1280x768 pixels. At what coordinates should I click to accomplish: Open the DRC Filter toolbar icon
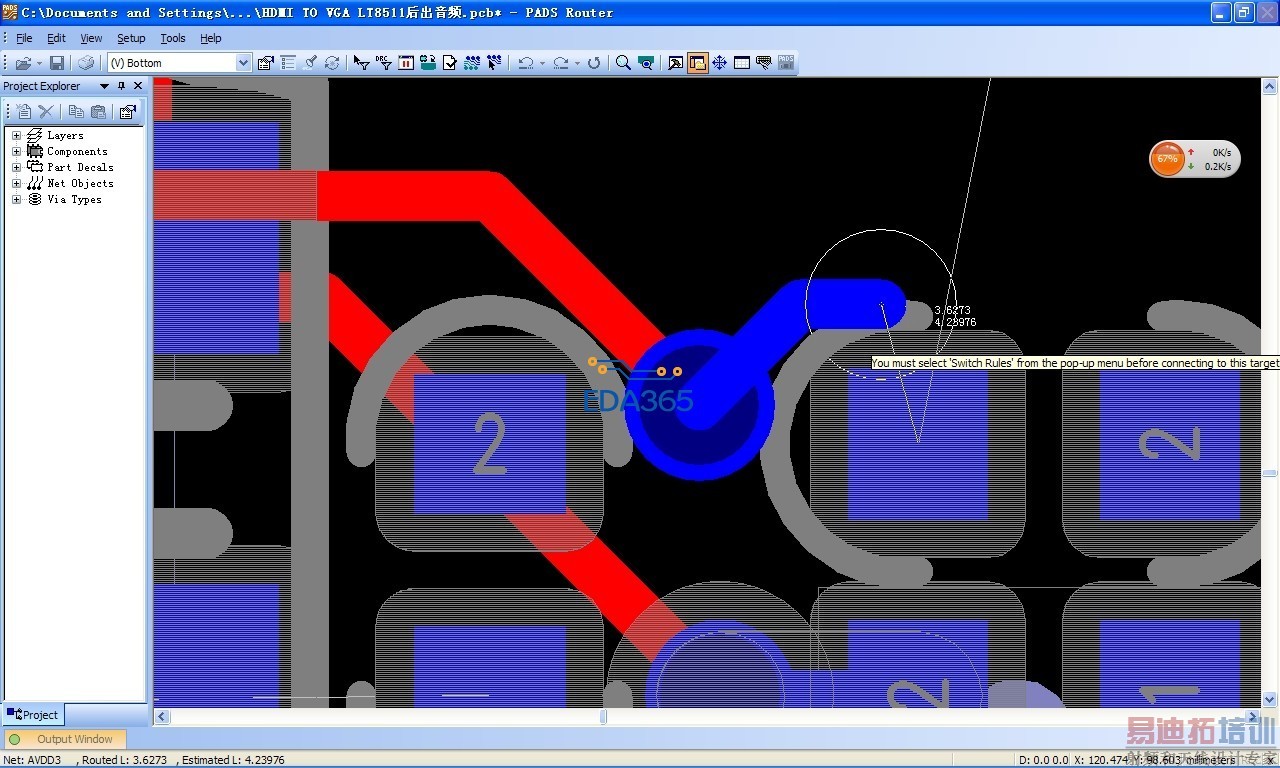click(x=384, y=63)
